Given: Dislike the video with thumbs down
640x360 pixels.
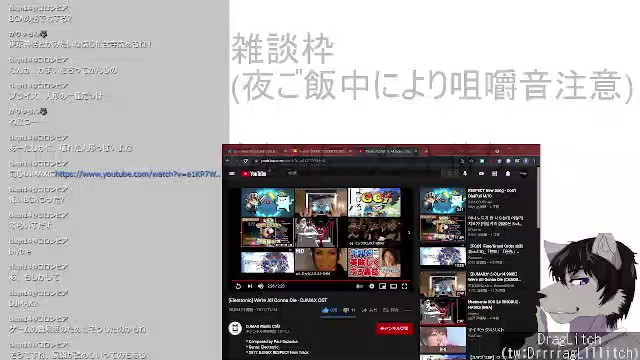Looking at the screenshot, I should (349, 310).
